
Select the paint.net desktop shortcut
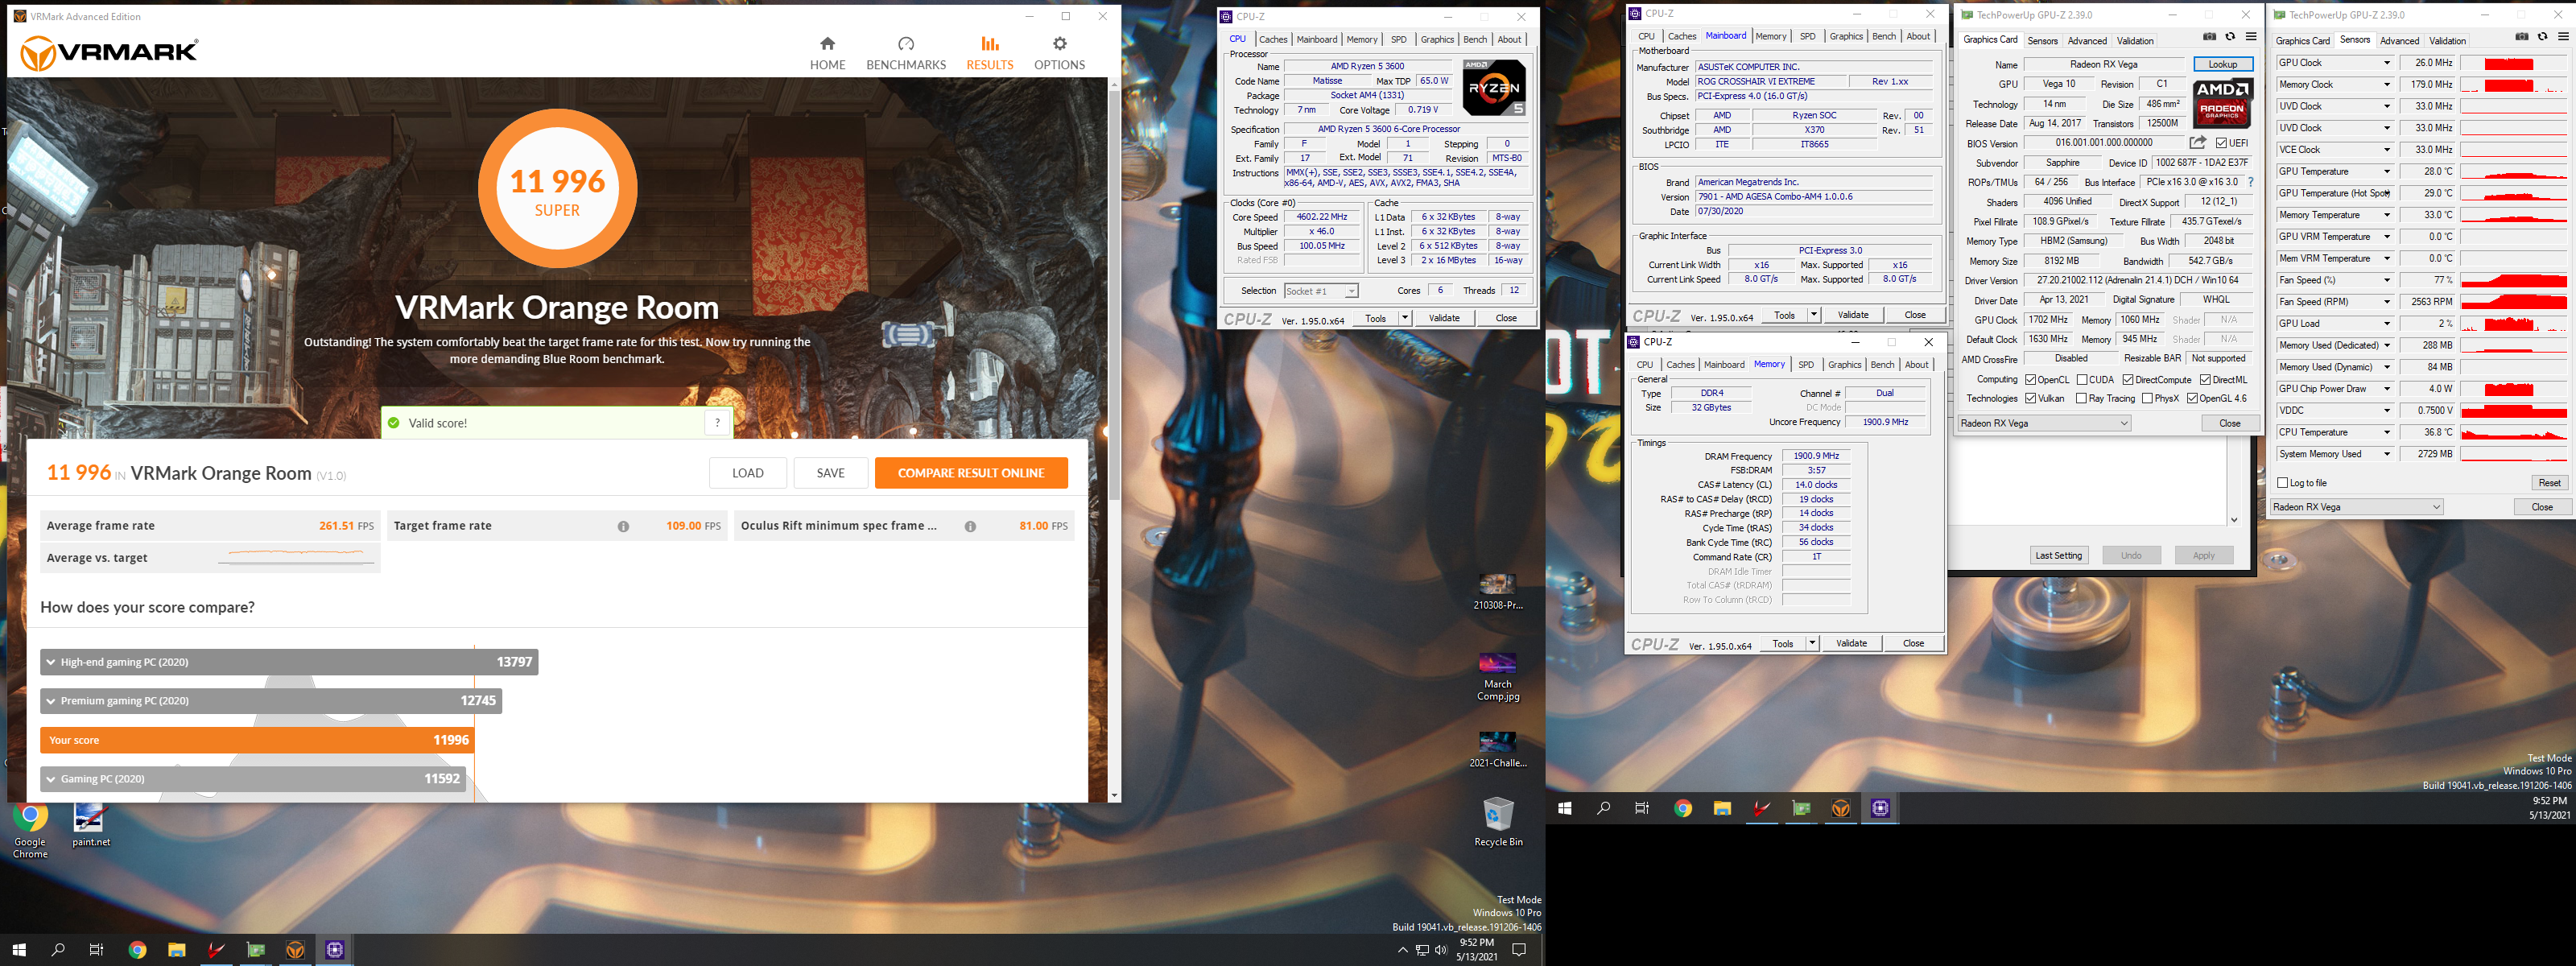90,825
